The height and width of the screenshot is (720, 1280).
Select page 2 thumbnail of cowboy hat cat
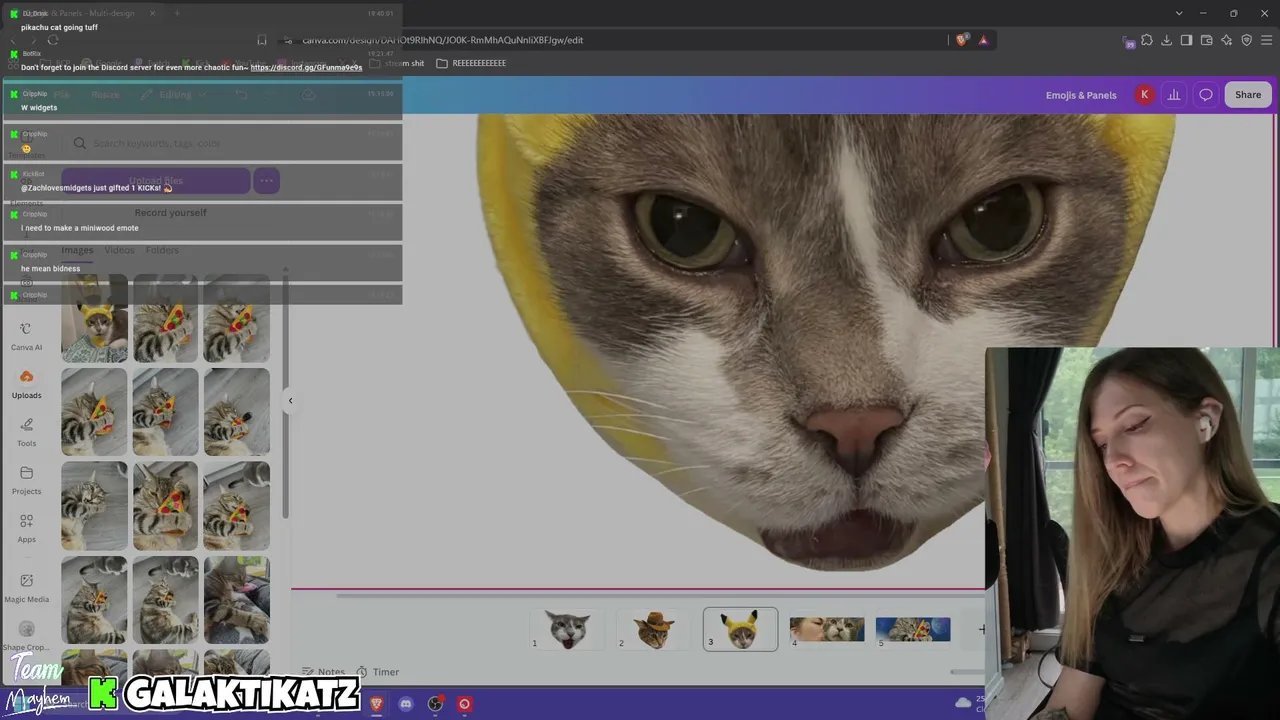[654, 629]
